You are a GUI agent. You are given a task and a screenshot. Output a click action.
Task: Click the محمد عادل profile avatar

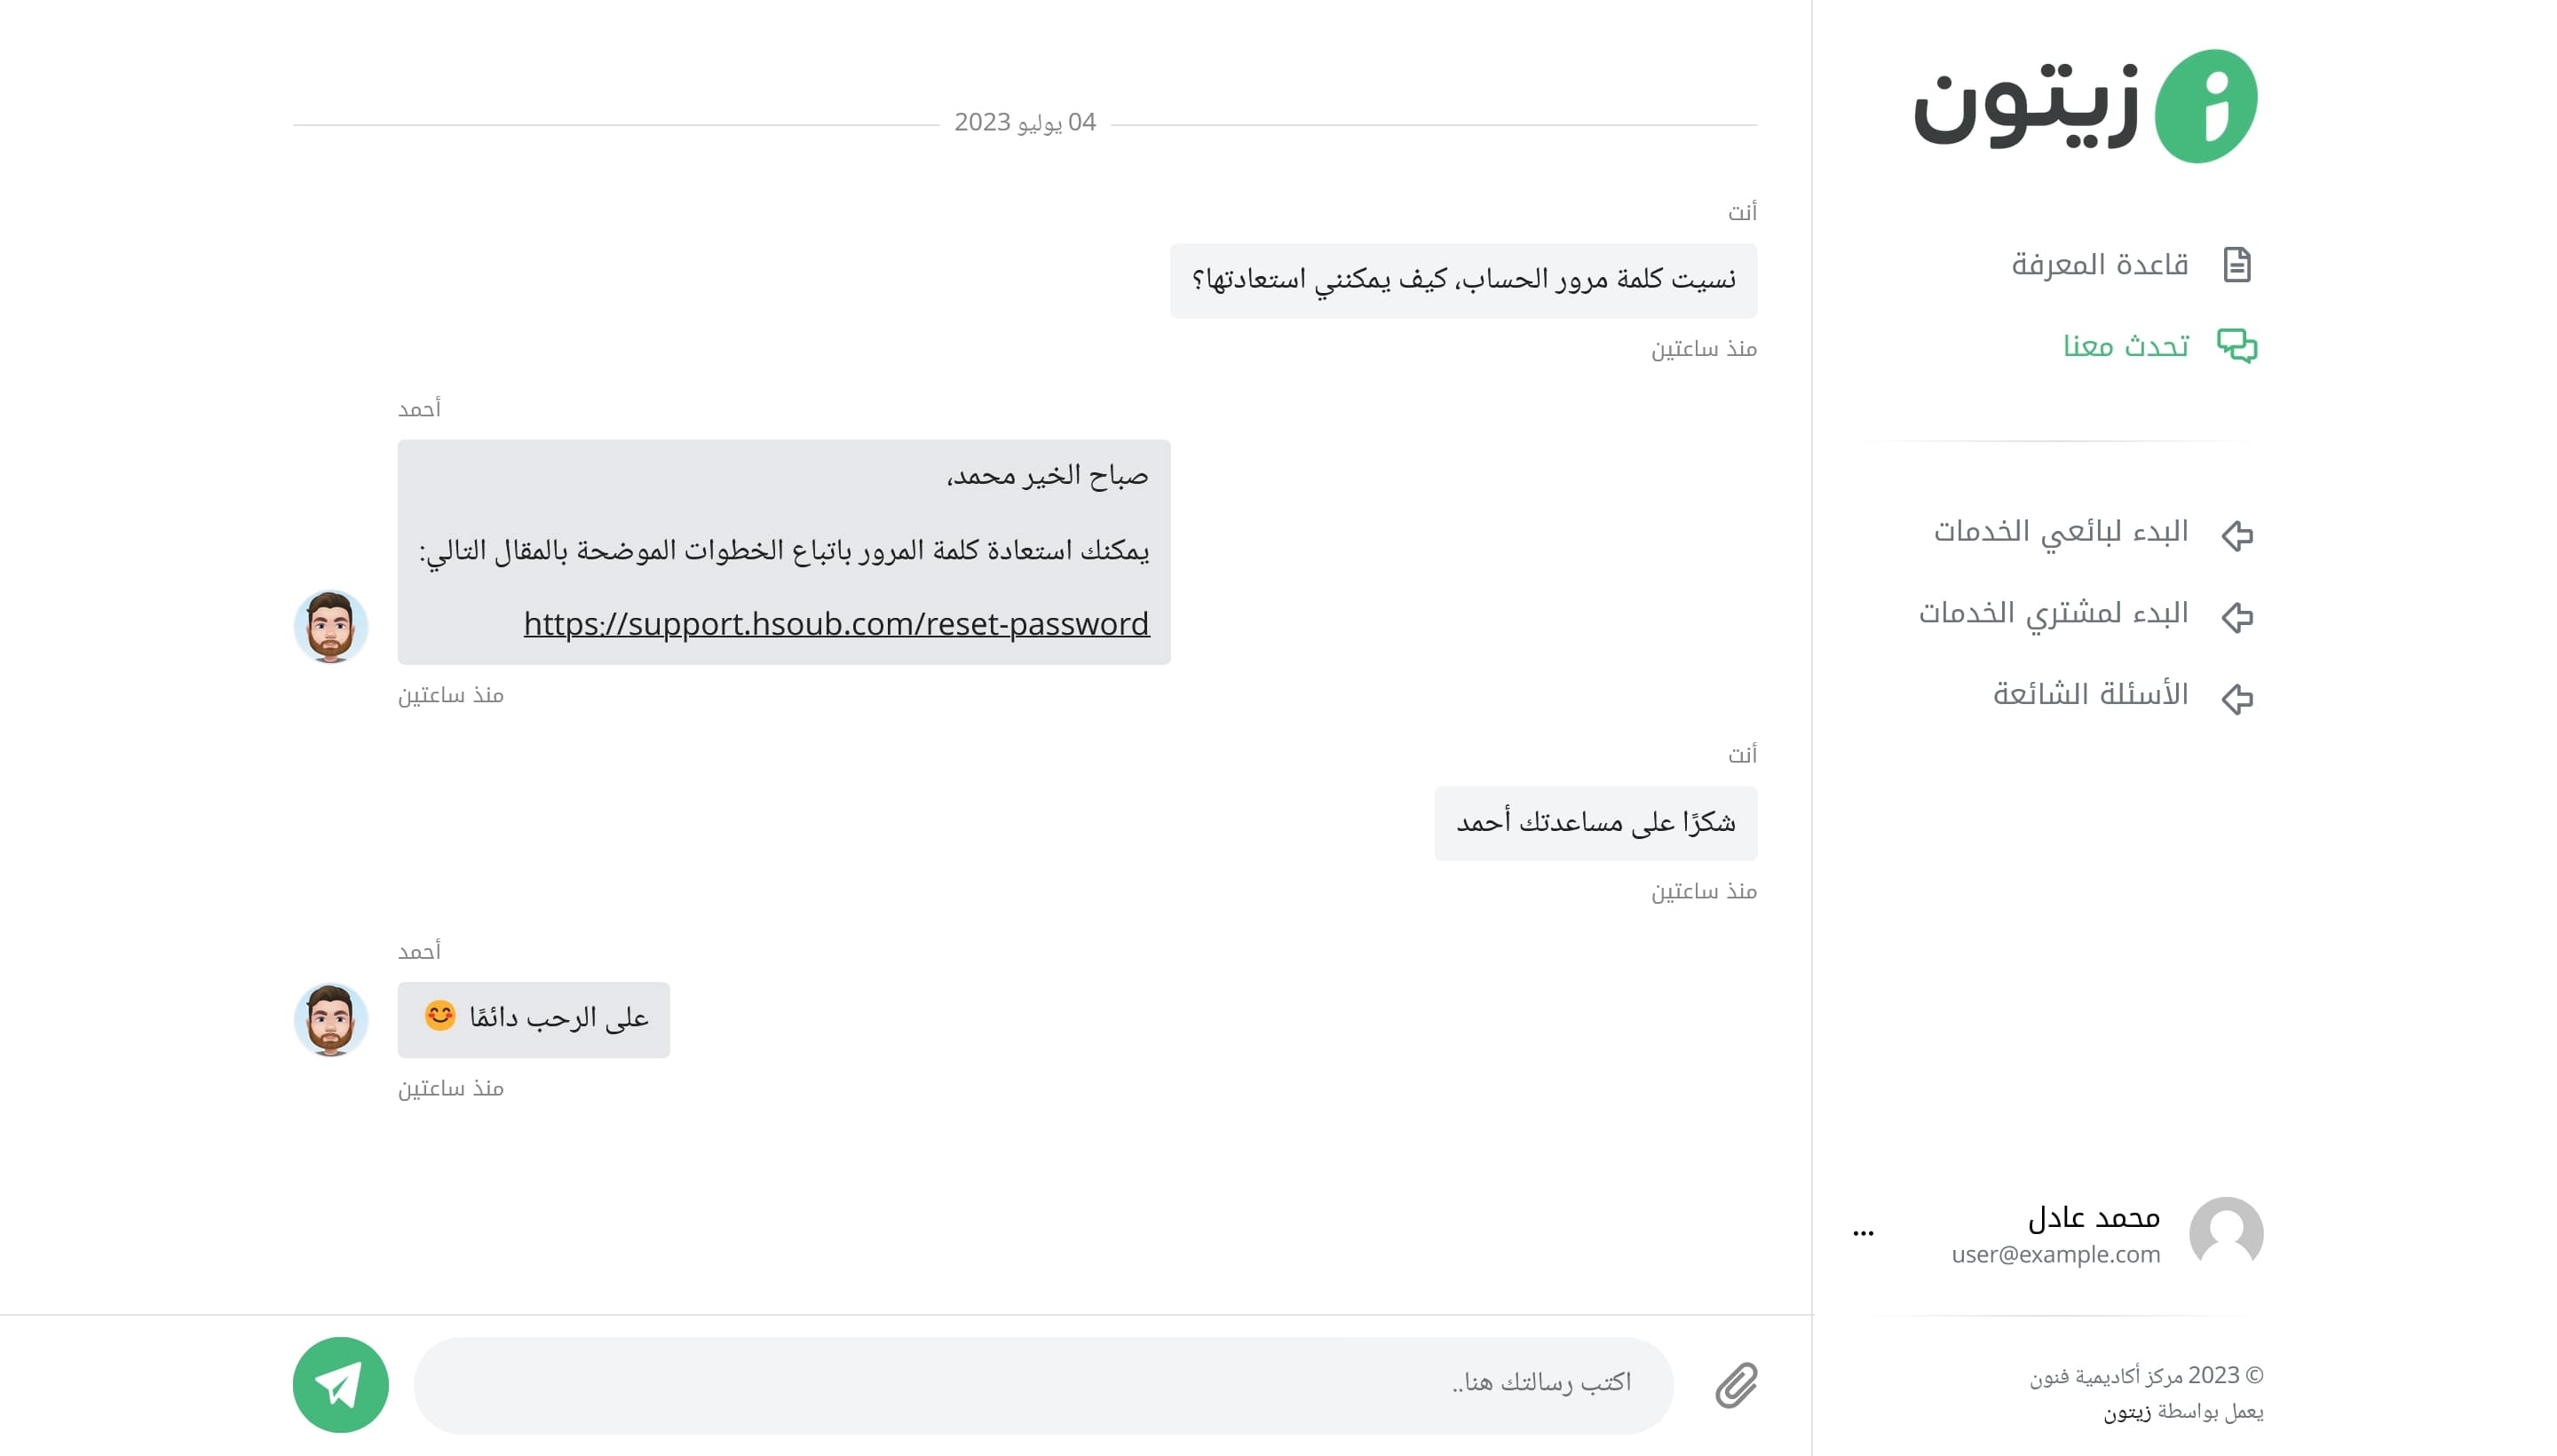tap(2226, 1233)
